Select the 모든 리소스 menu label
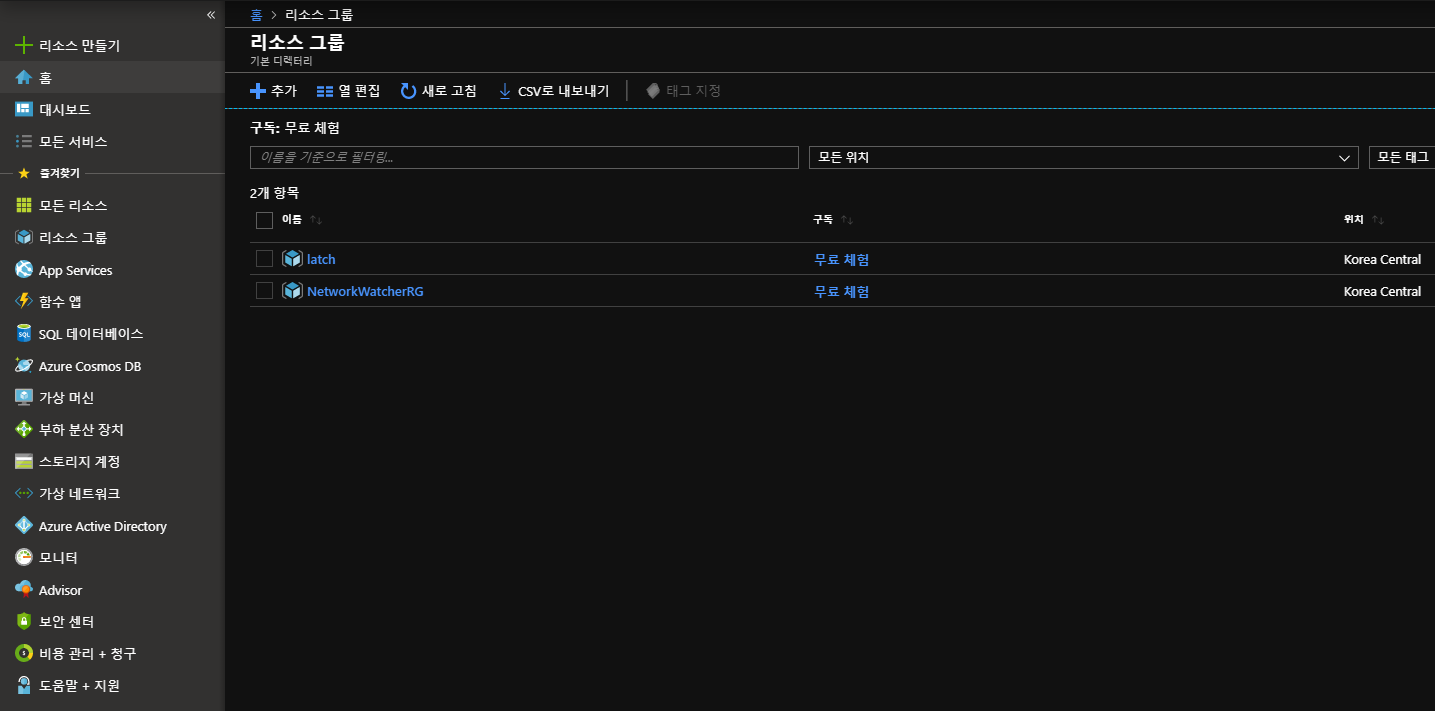The width and height of the screenshot is (1435, 711). (73, 205)
